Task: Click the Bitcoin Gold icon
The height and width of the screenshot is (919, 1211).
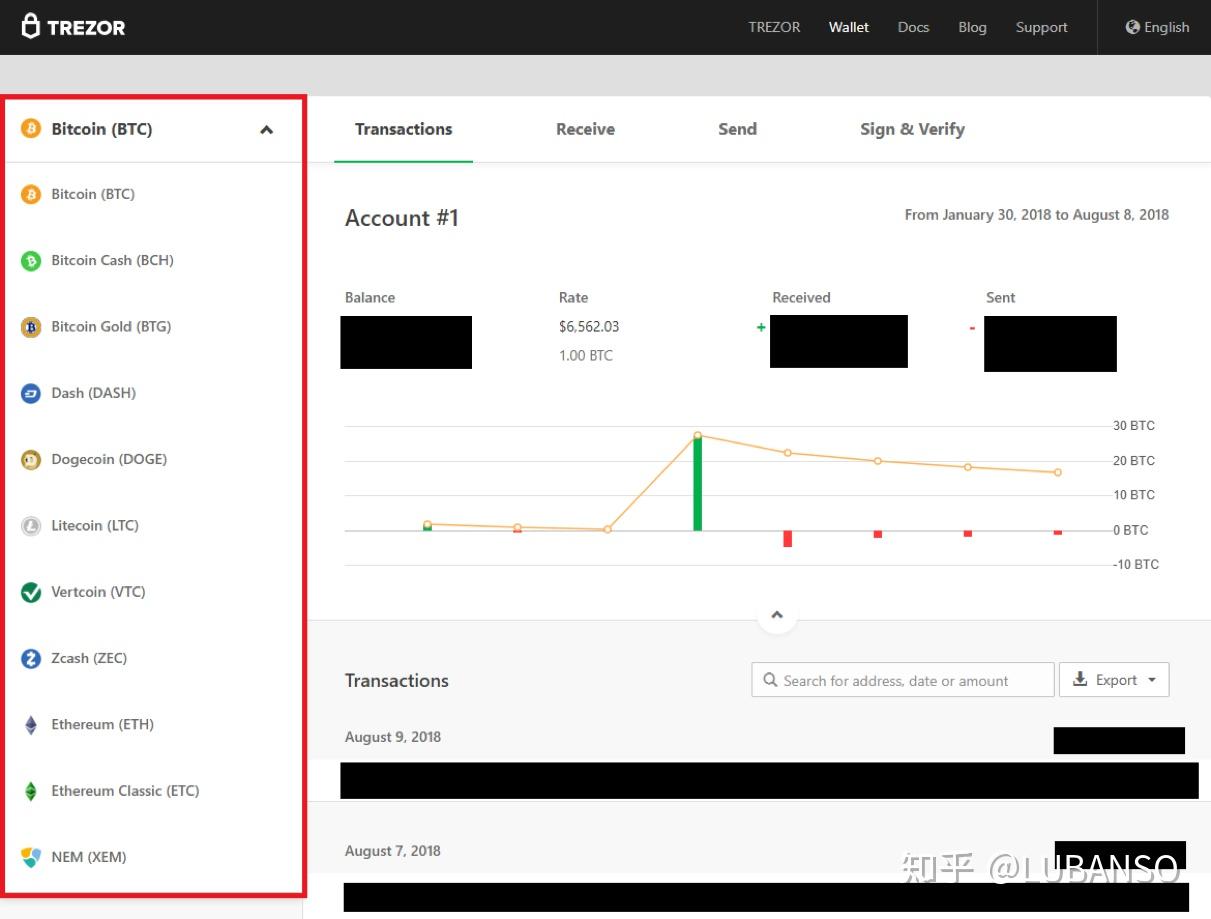Action: point(31,327)
